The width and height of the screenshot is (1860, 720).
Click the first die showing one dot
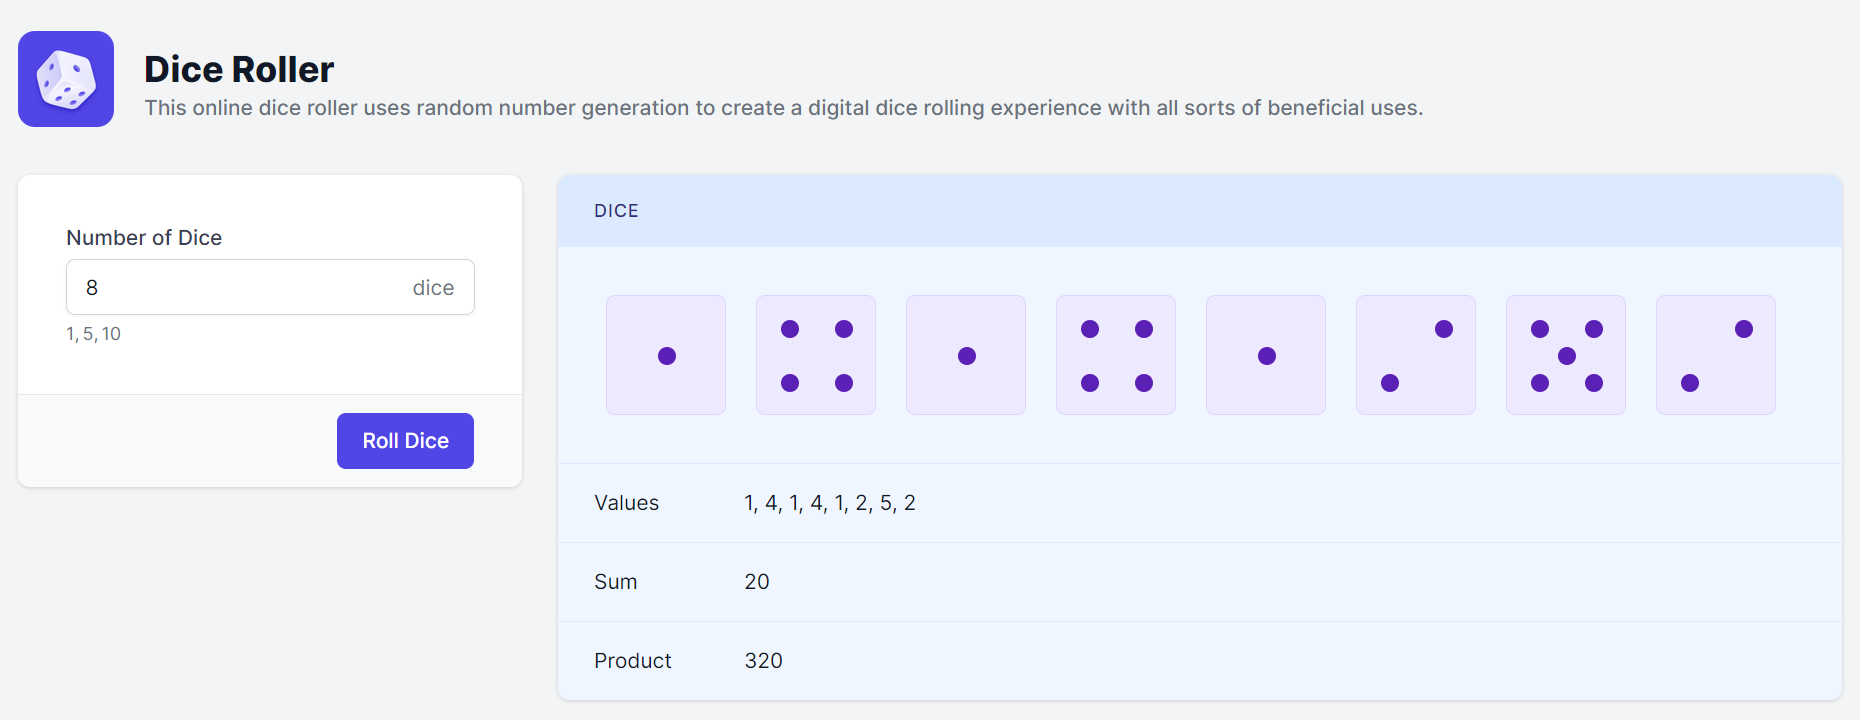tap(666, 355)
